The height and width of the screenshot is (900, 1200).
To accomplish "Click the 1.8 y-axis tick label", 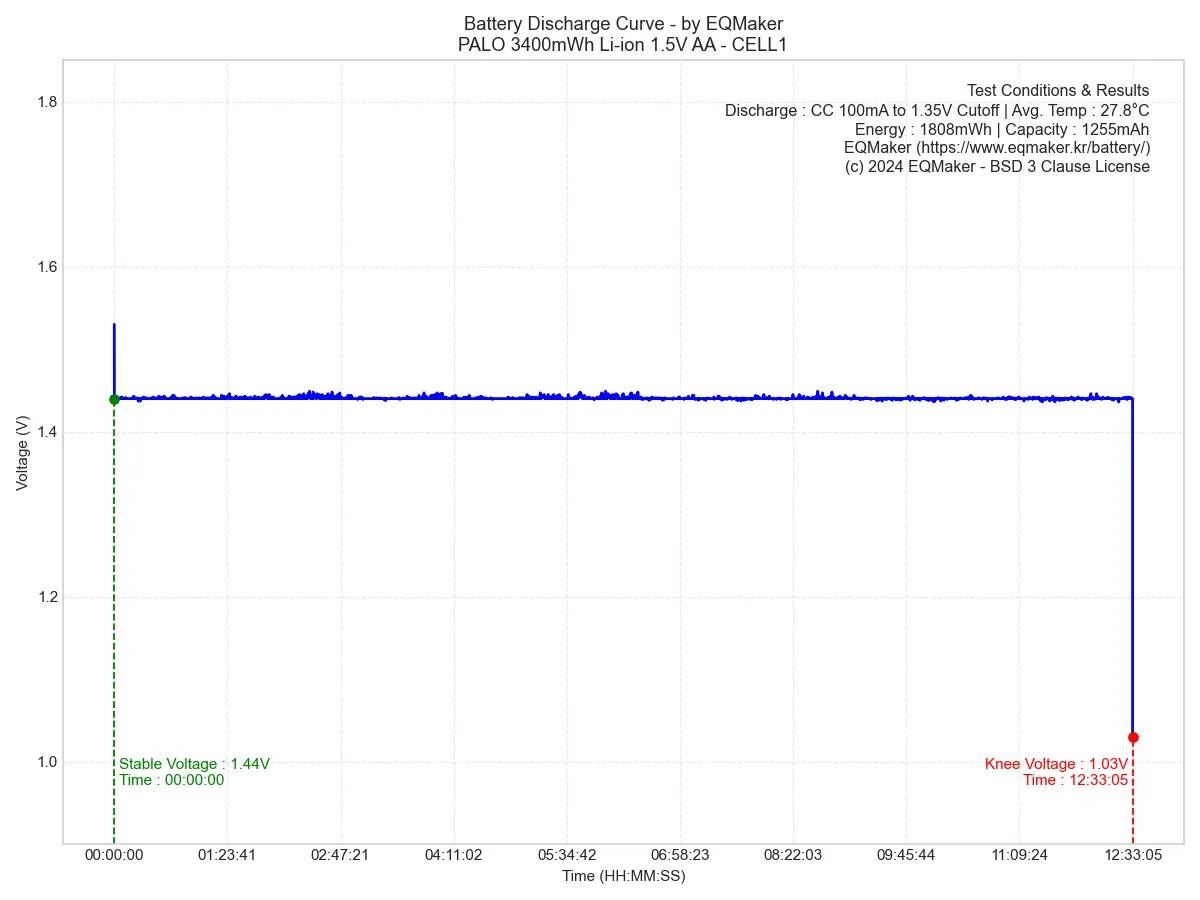I will [x=47, y=102].
